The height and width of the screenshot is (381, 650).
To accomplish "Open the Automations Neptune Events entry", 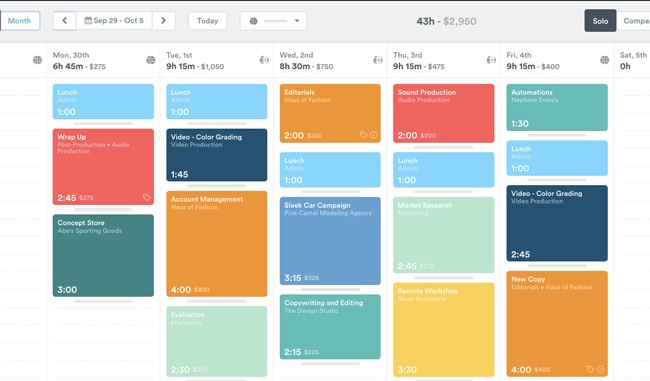I will coord(557,107).
